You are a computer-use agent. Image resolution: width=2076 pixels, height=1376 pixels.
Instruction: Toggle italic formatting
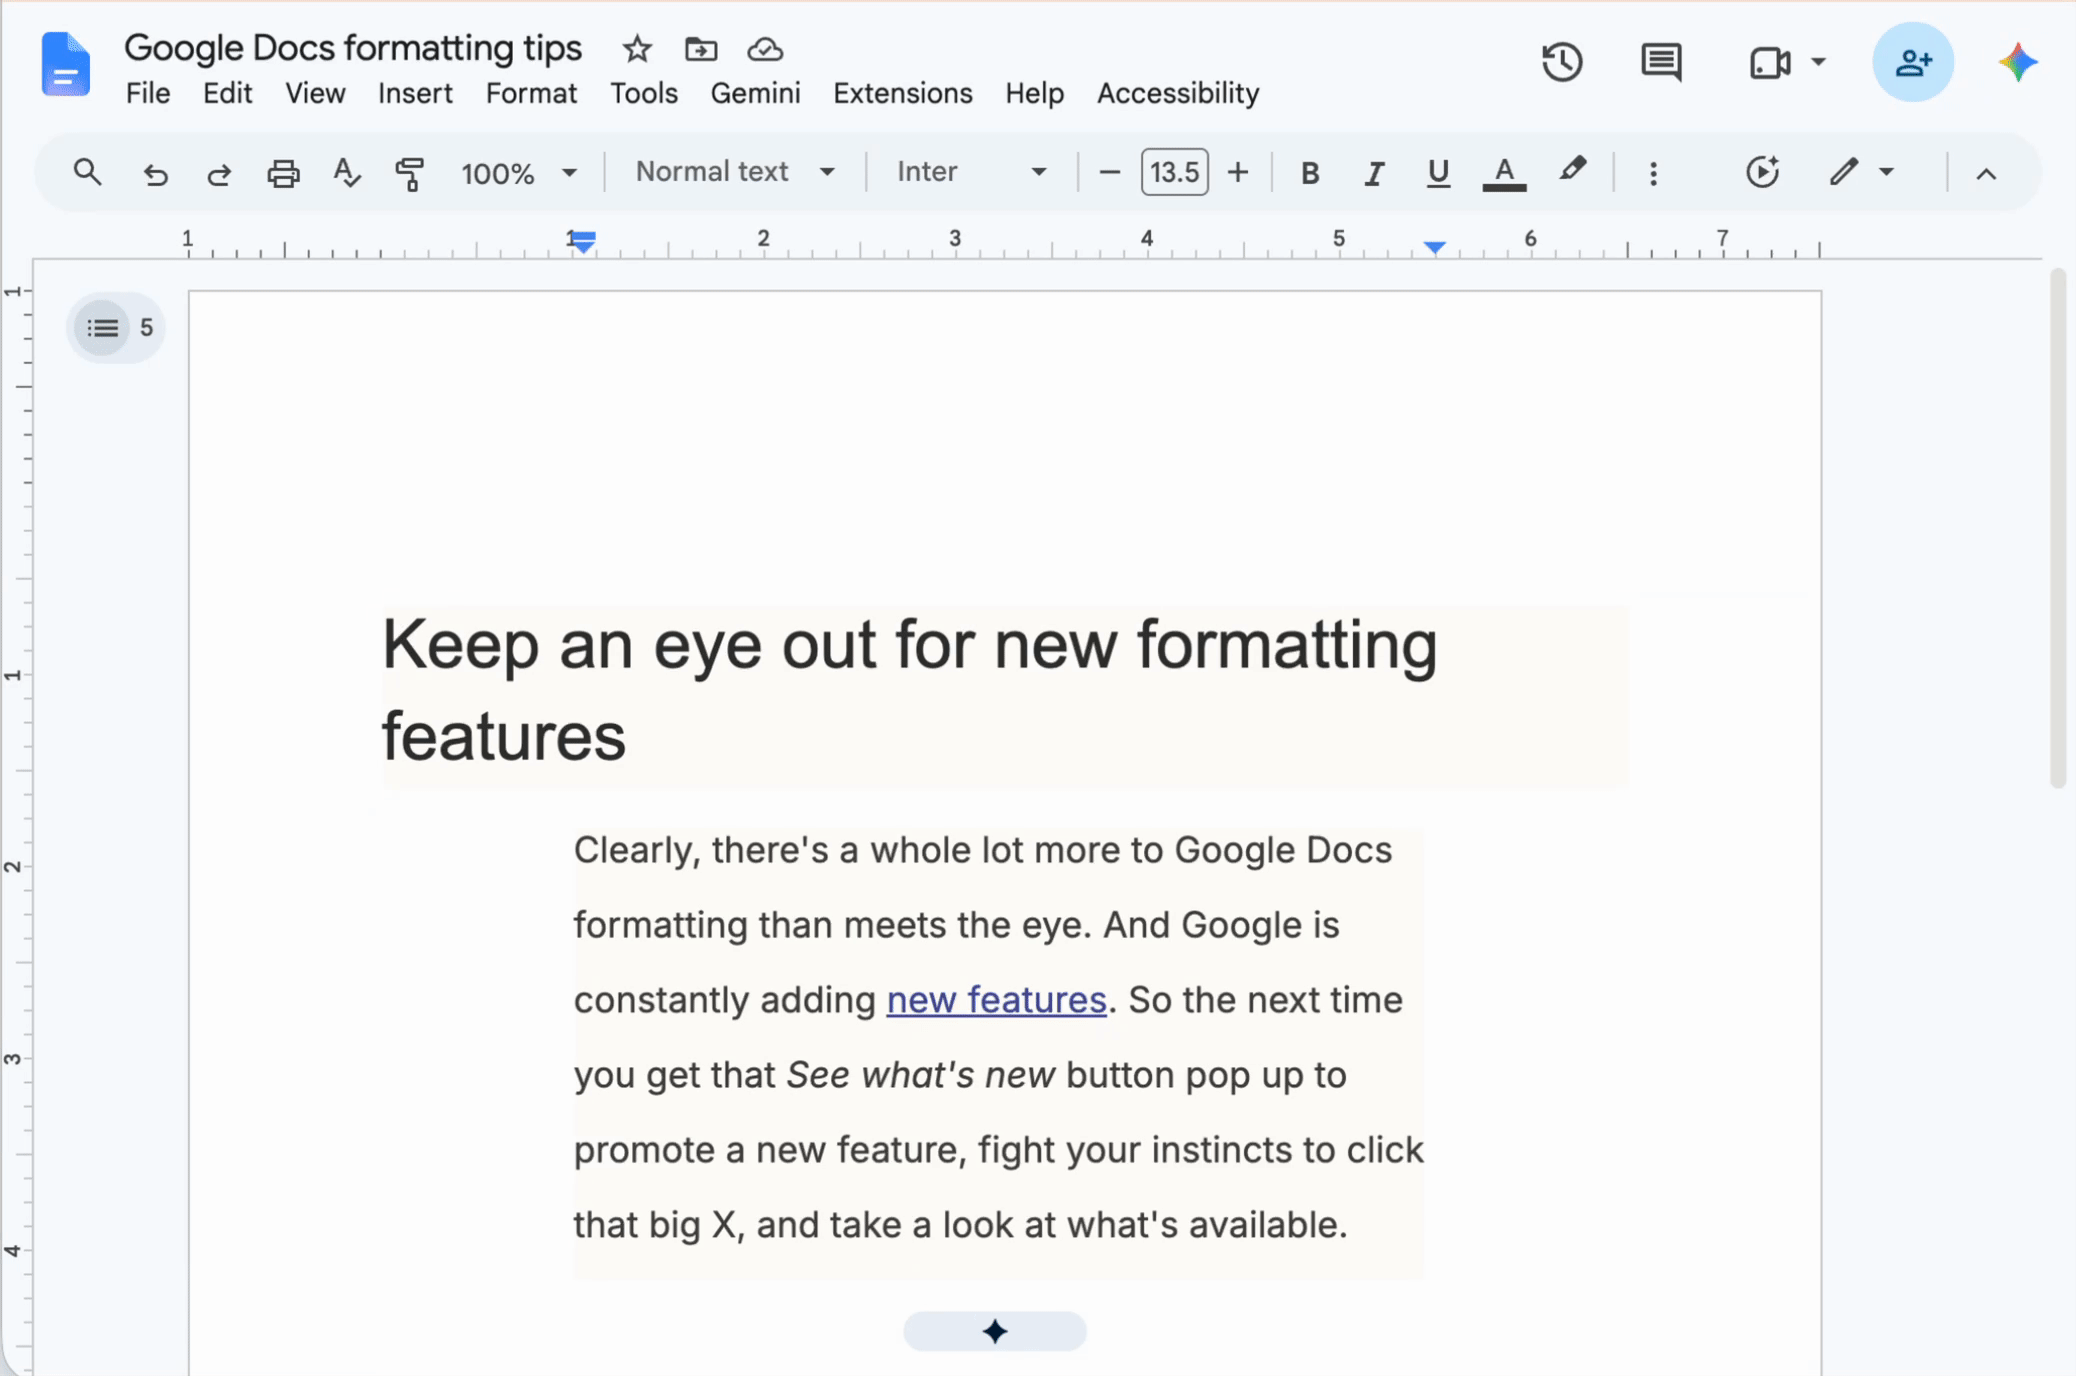pos(1374,173)
